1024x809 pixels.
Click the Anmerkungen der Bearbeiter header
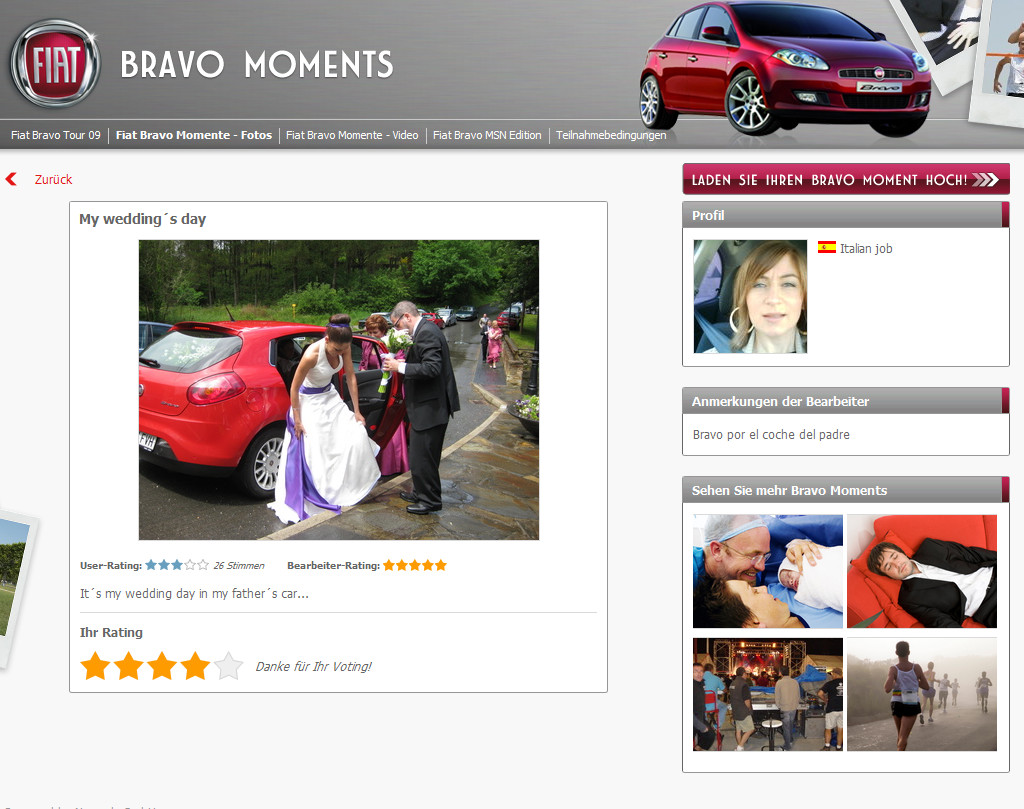point(846,401)
